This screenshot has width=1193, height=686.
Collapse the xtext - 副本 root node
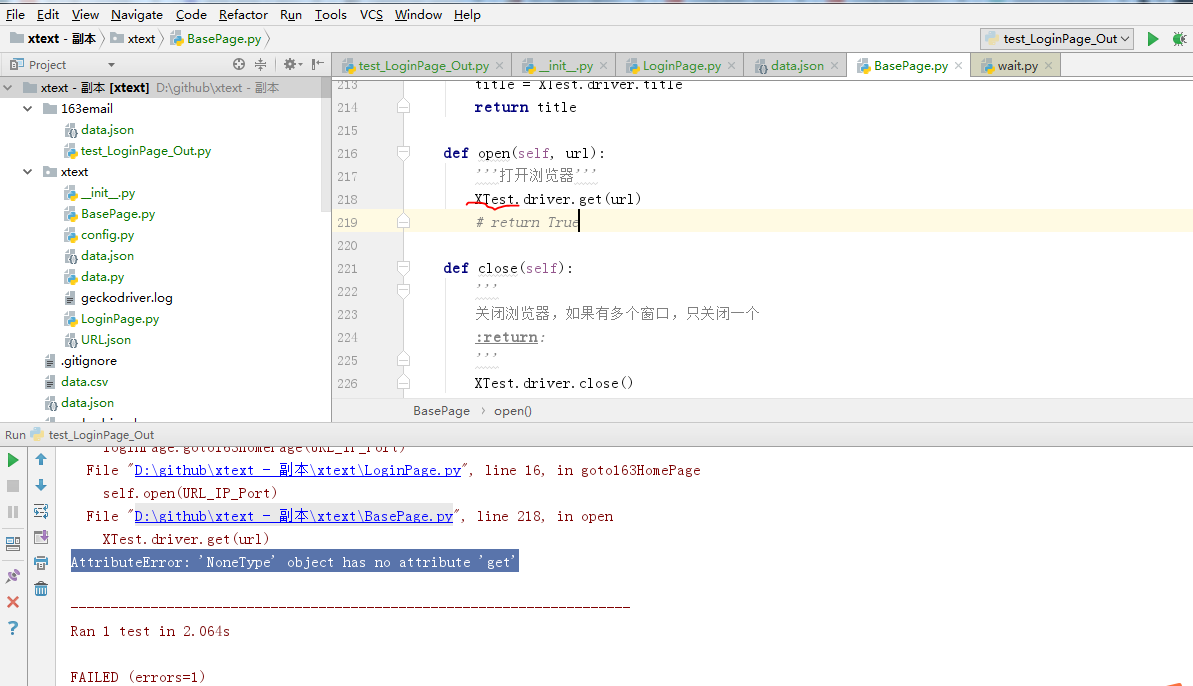coord(8,88)
